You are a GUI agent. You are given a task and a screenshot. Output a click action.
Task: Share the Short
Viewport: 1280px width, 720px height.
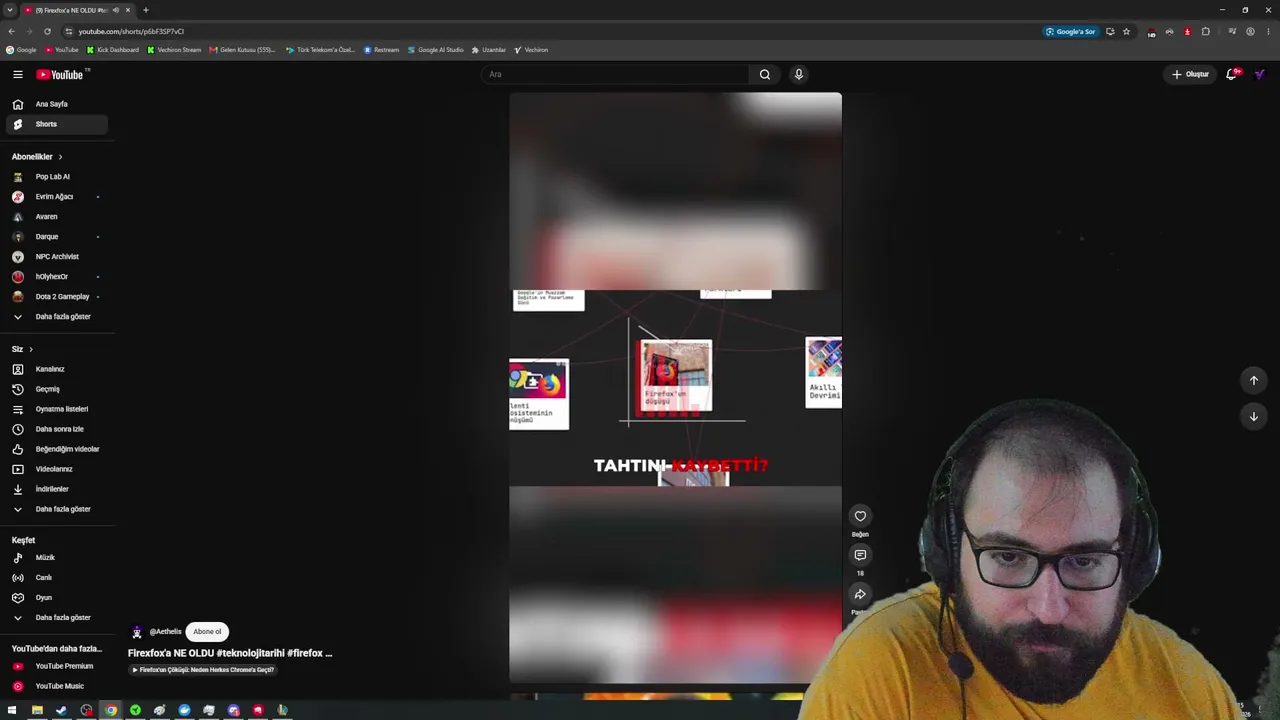[x=860, y=594]
